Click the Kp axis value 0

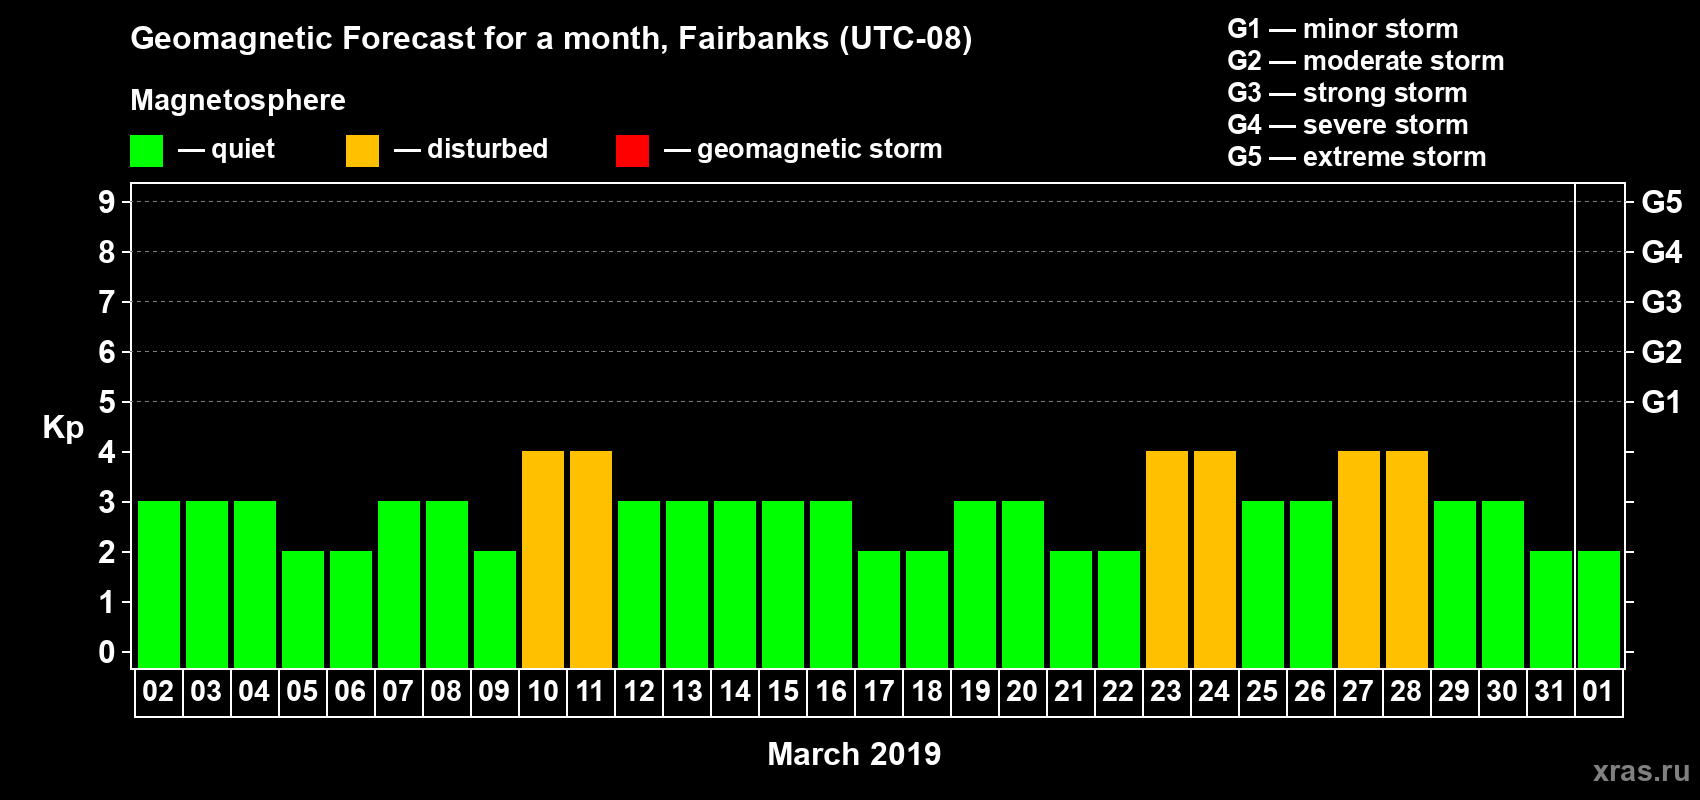tap(107, 652)
